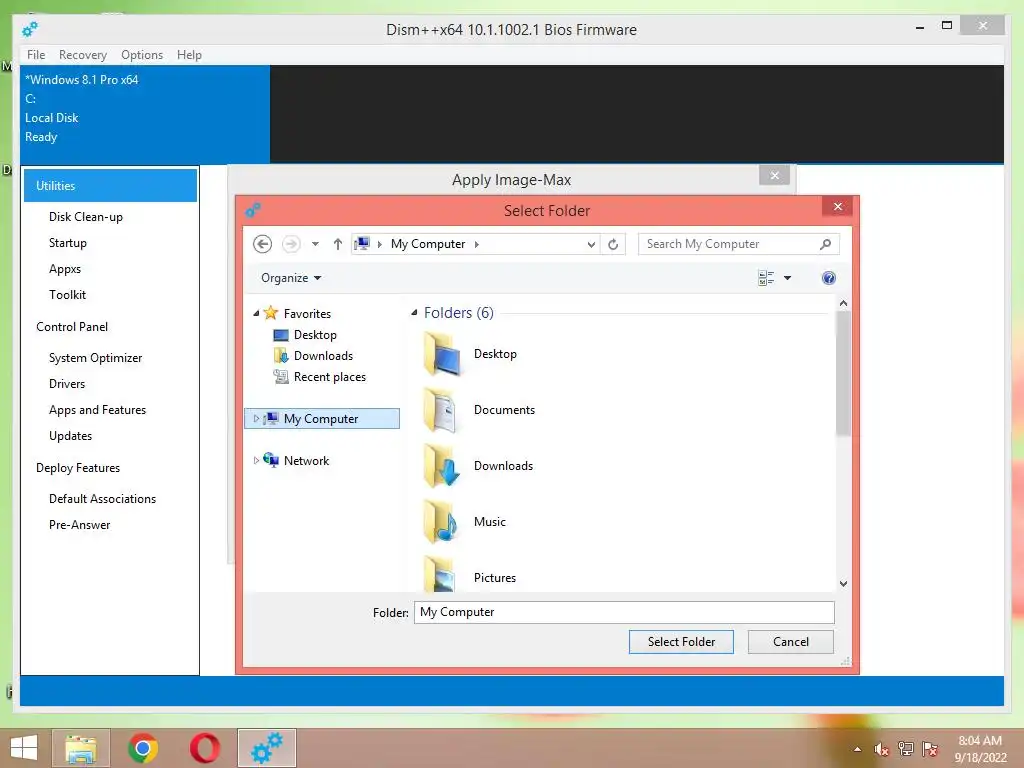The image size is (1024, 768).
Task: Expand the Network tree node
Action: tap(256, 460)
